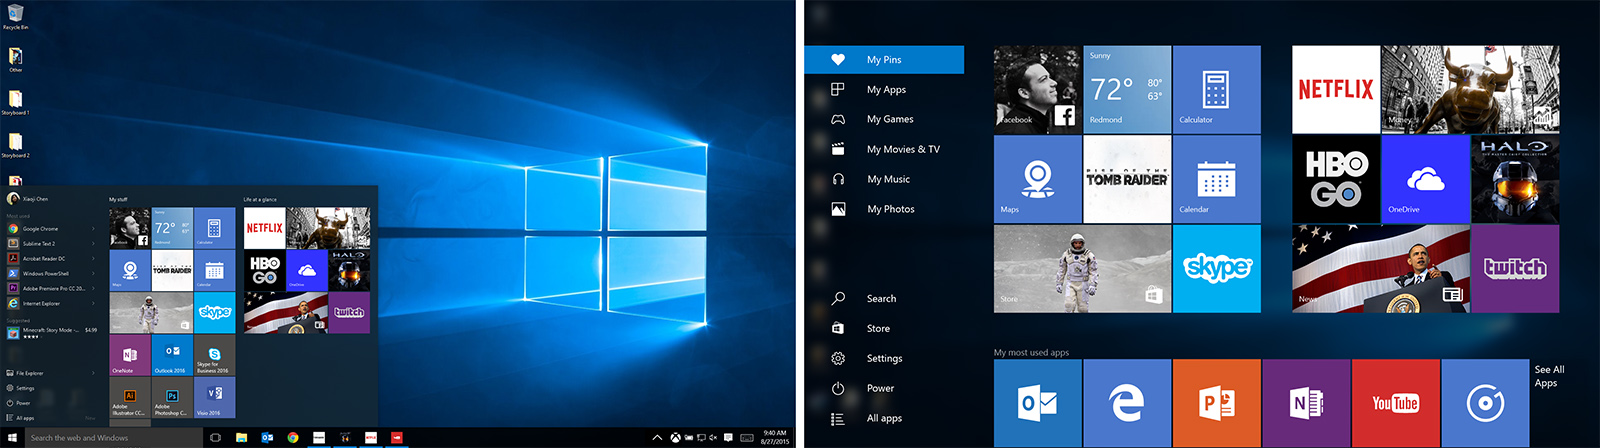Click the Xiaoqi Chen user account name

[x=35, y=199]
